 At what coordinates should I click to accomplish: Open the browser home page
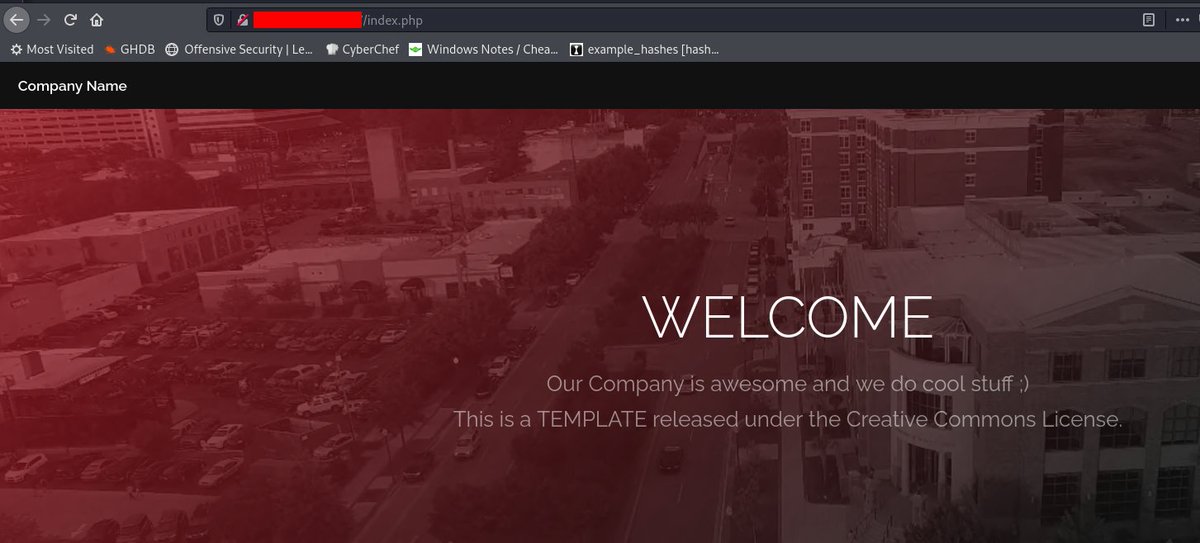point(97,19)
